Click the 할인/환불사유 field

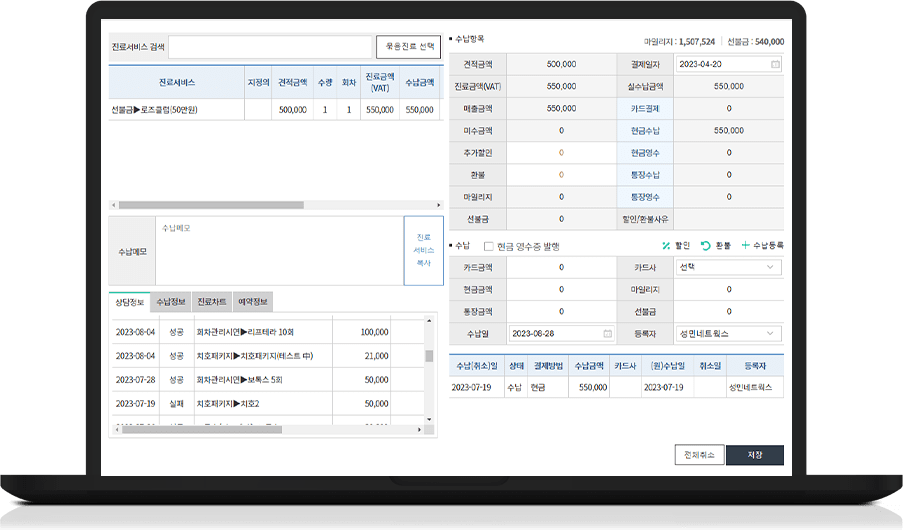point(729,219)
